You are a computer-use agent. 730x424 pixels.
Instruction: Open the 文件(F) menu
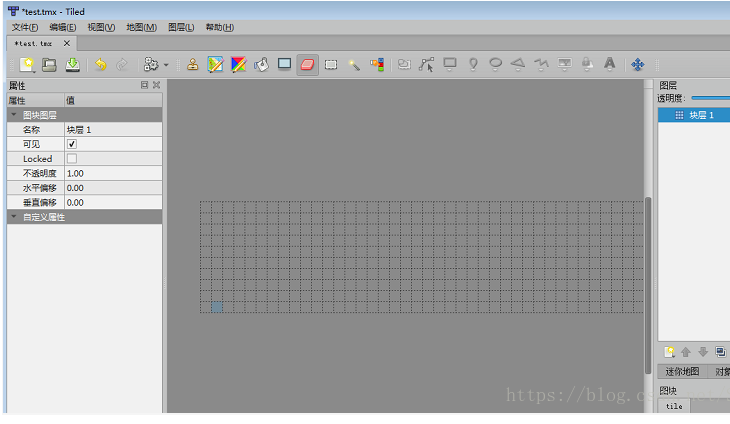[25, 27]
